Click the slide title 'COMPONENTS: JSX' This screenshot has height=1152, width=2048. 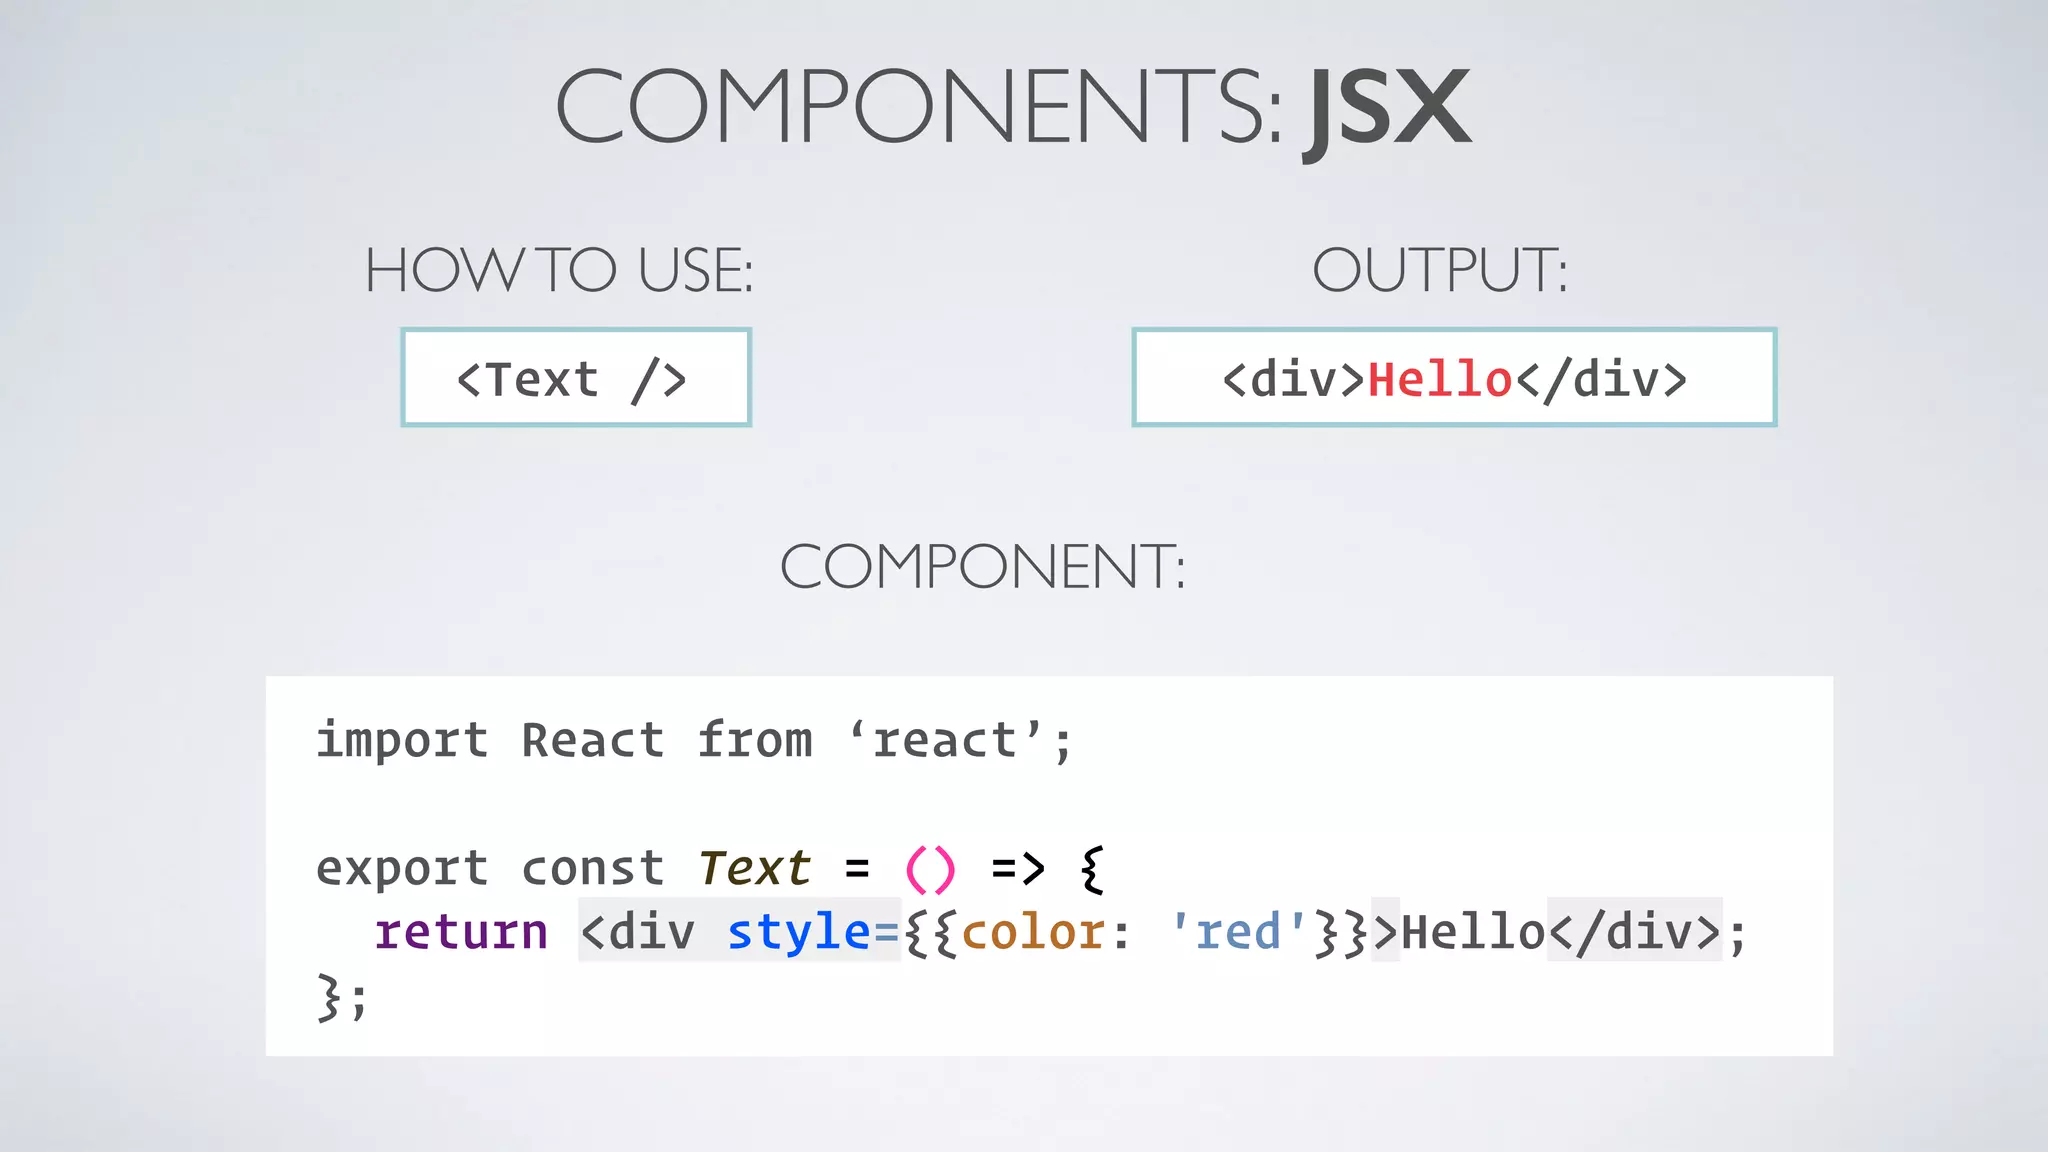(x=1013, y=108)
